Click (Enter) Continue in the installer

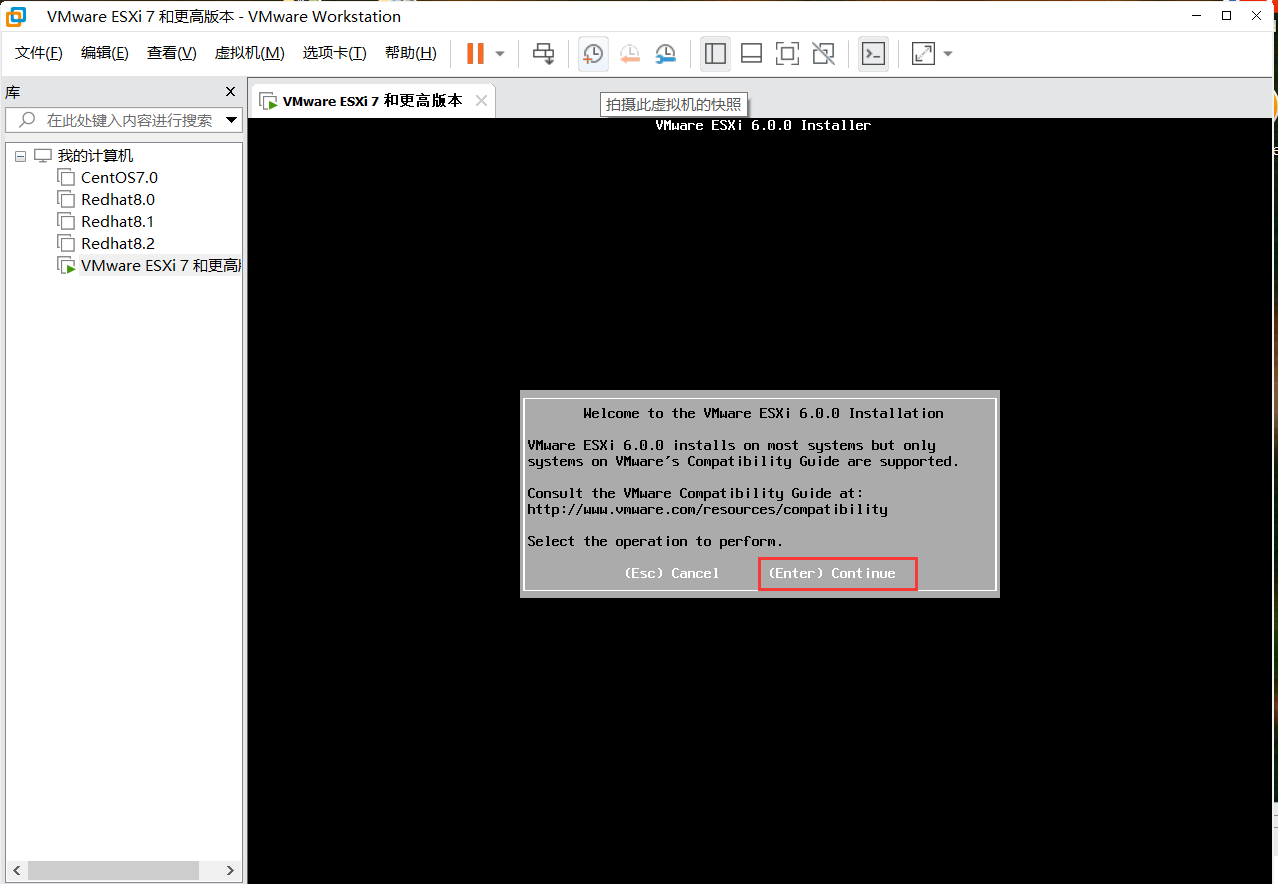832,573
